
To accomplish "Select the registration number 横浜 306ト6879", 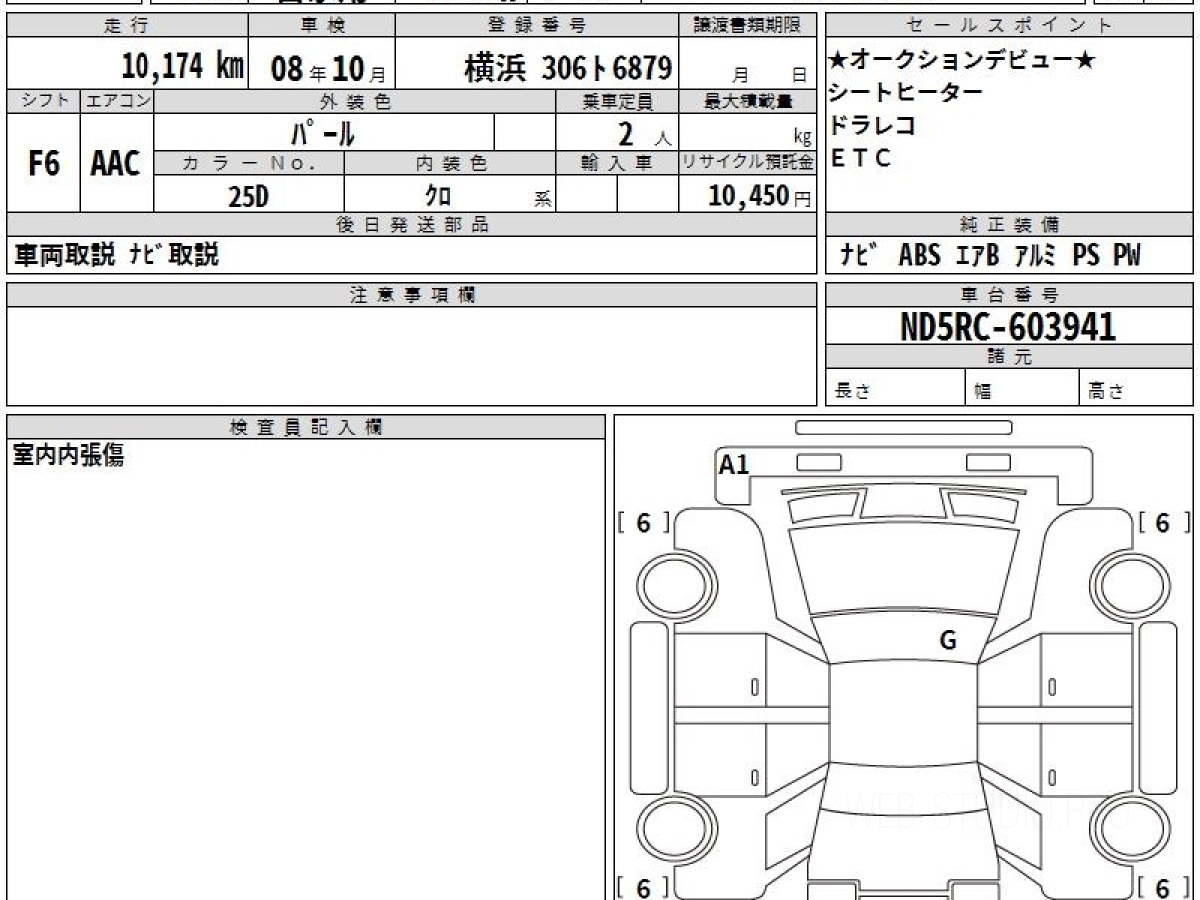I will [568, 68].
